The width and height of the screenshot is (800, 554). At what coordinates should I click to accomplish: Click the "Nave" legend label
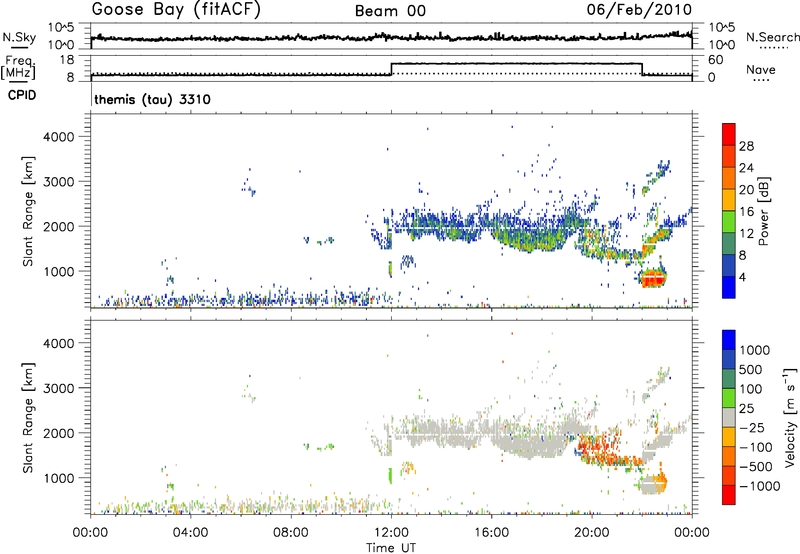pyautogui.click(x=761, y=69)
